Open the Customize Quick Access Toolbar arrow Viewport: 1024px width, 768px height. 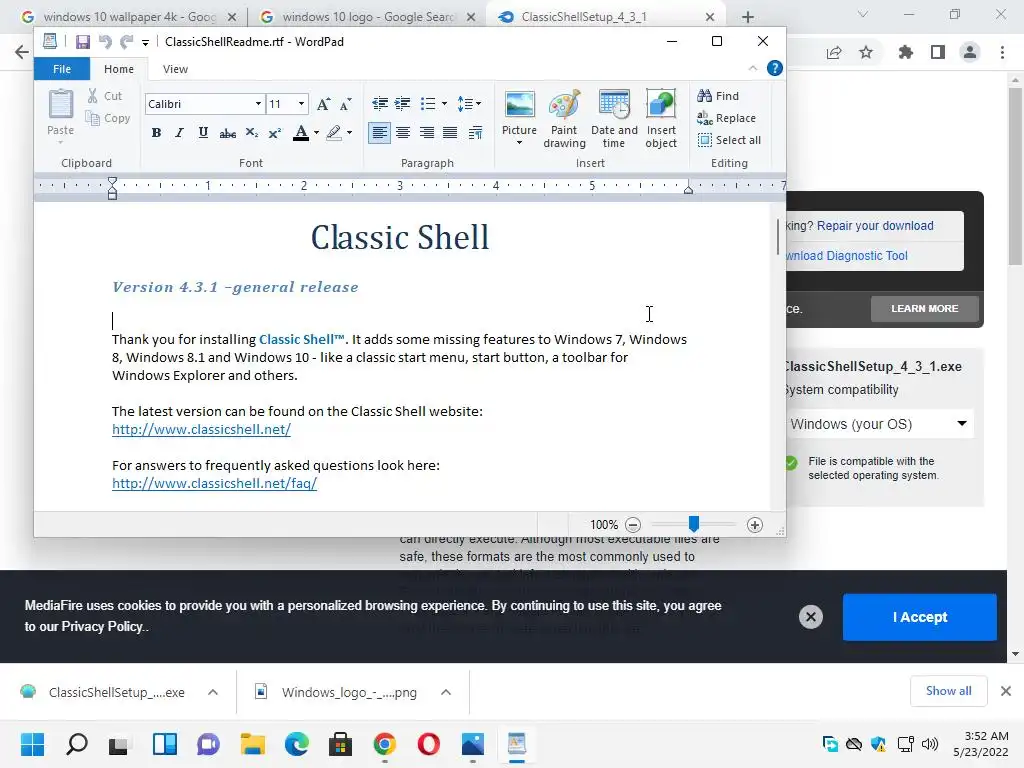tap(145, 42)
